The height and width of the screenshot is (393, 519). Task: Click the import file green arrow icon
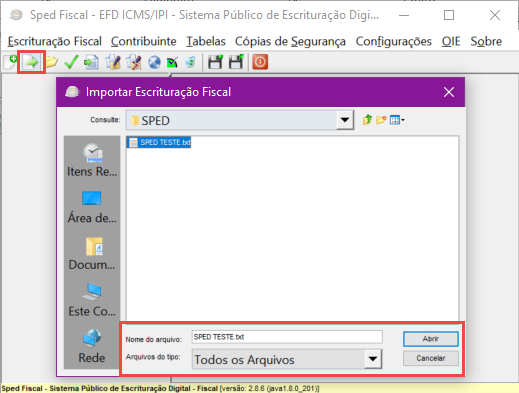pos(31,62)
